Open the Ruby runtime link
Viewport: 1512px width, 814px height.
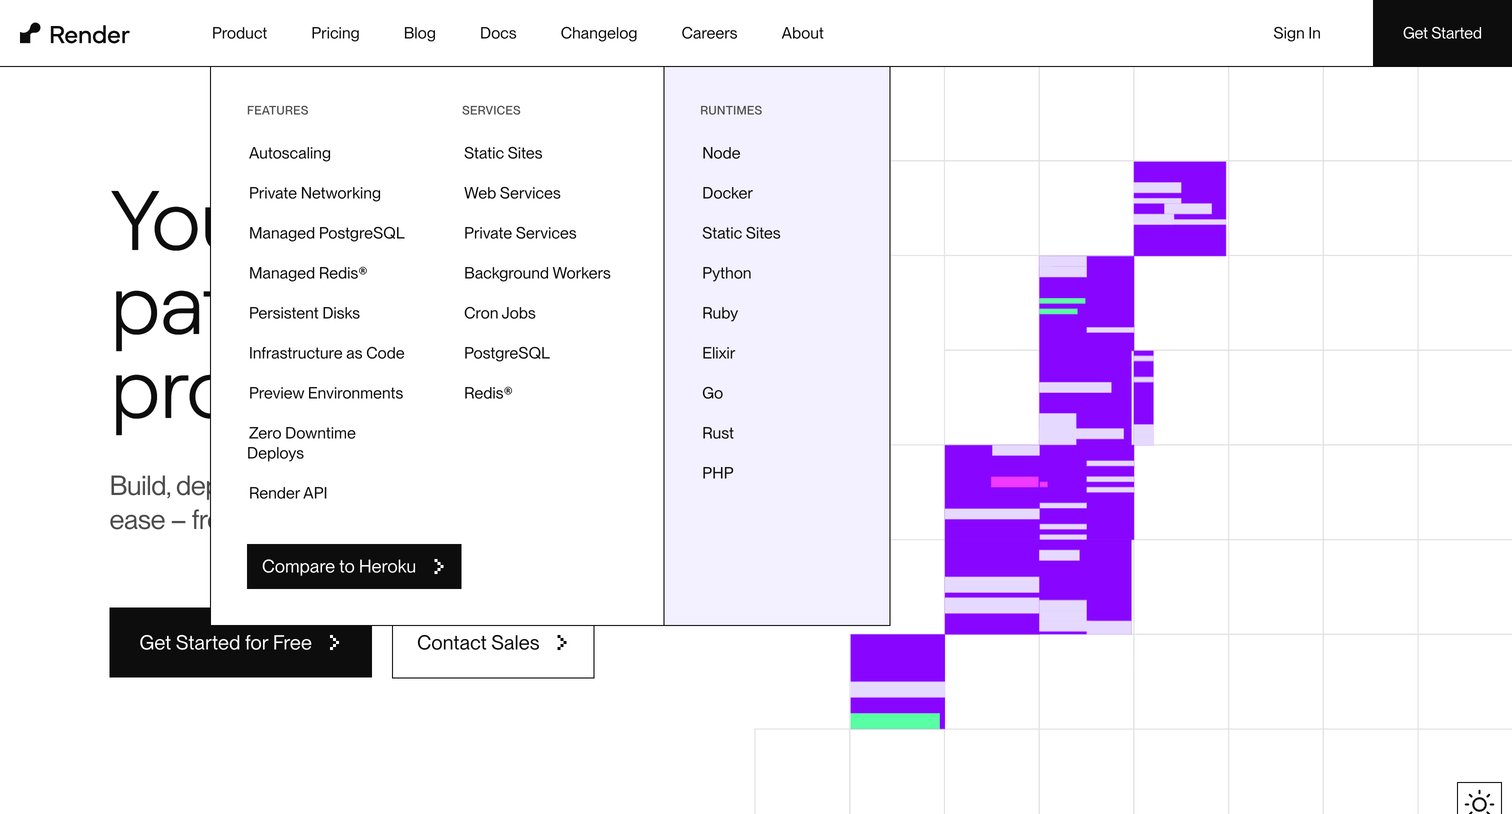[x=720, y=313]
